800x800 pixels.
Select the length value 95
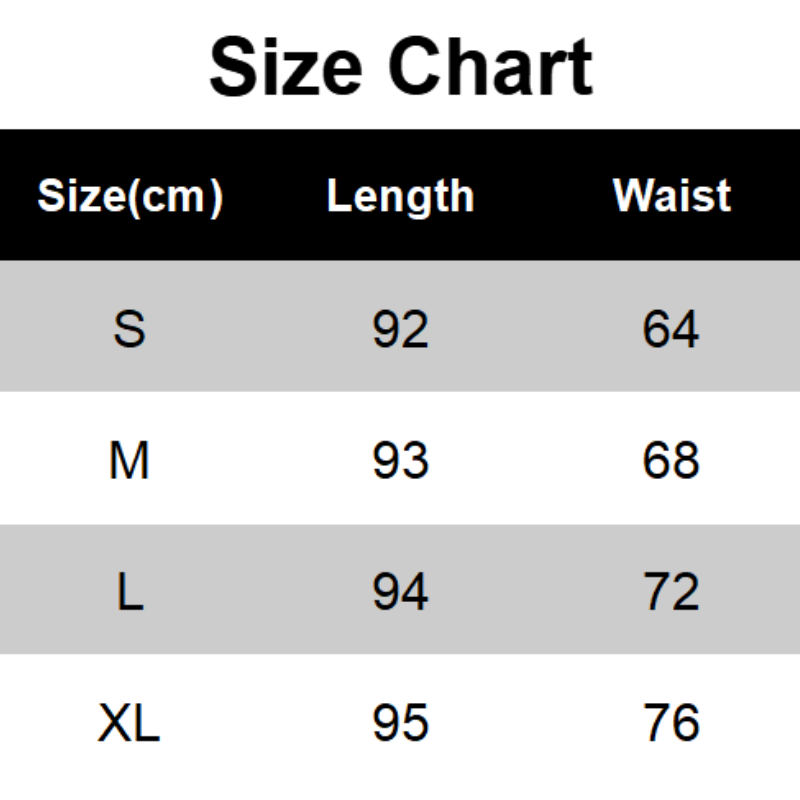[x=400, y=723]
